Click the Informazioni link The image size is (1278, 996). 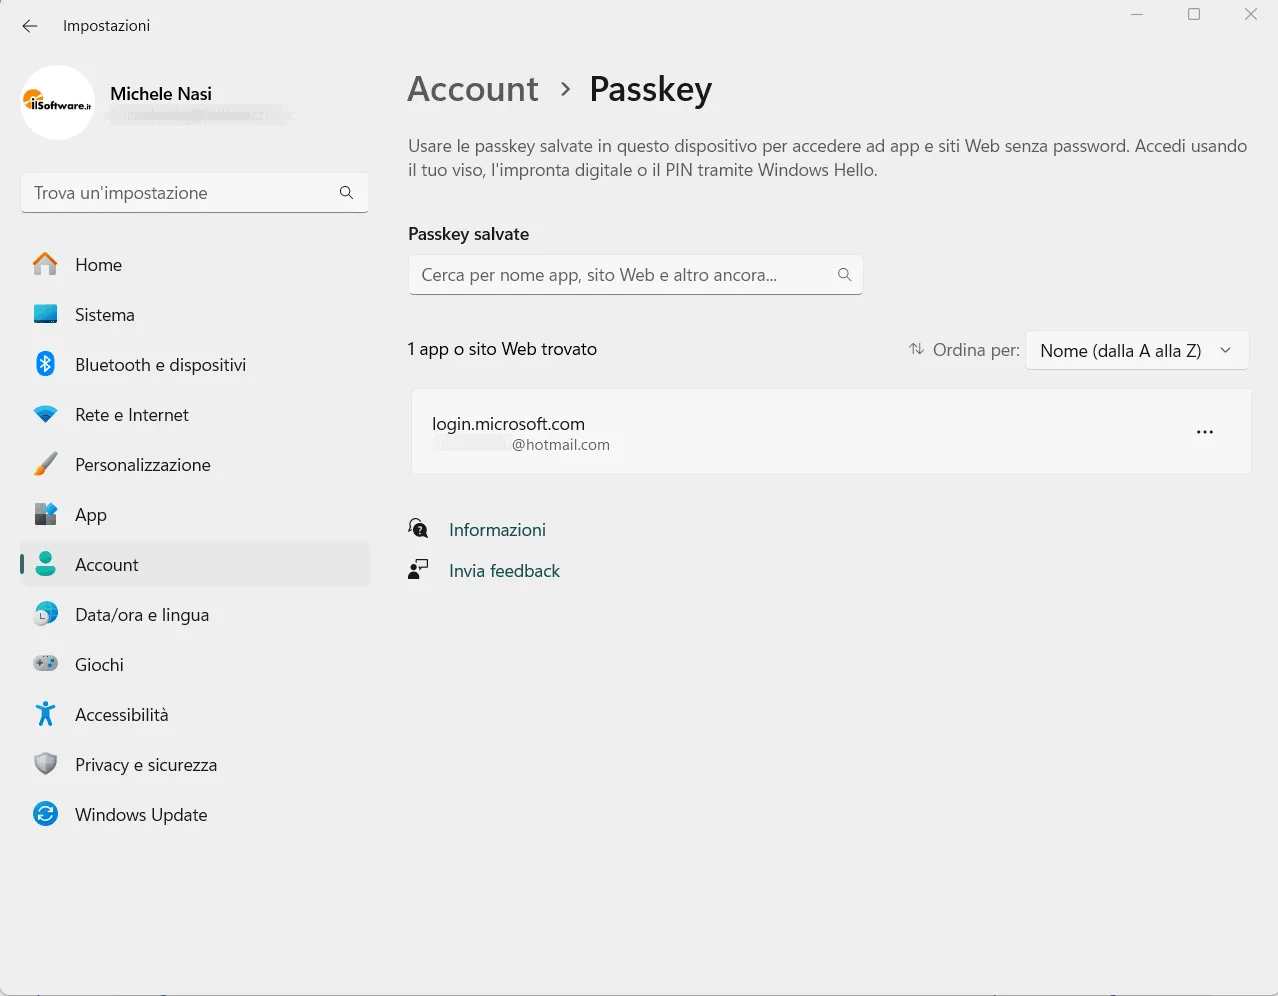(x=497, y=529)
